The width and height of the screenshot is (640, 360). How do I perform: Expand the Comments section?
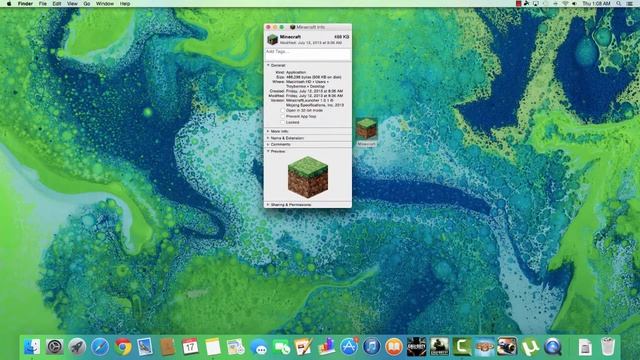click(268, 144)
